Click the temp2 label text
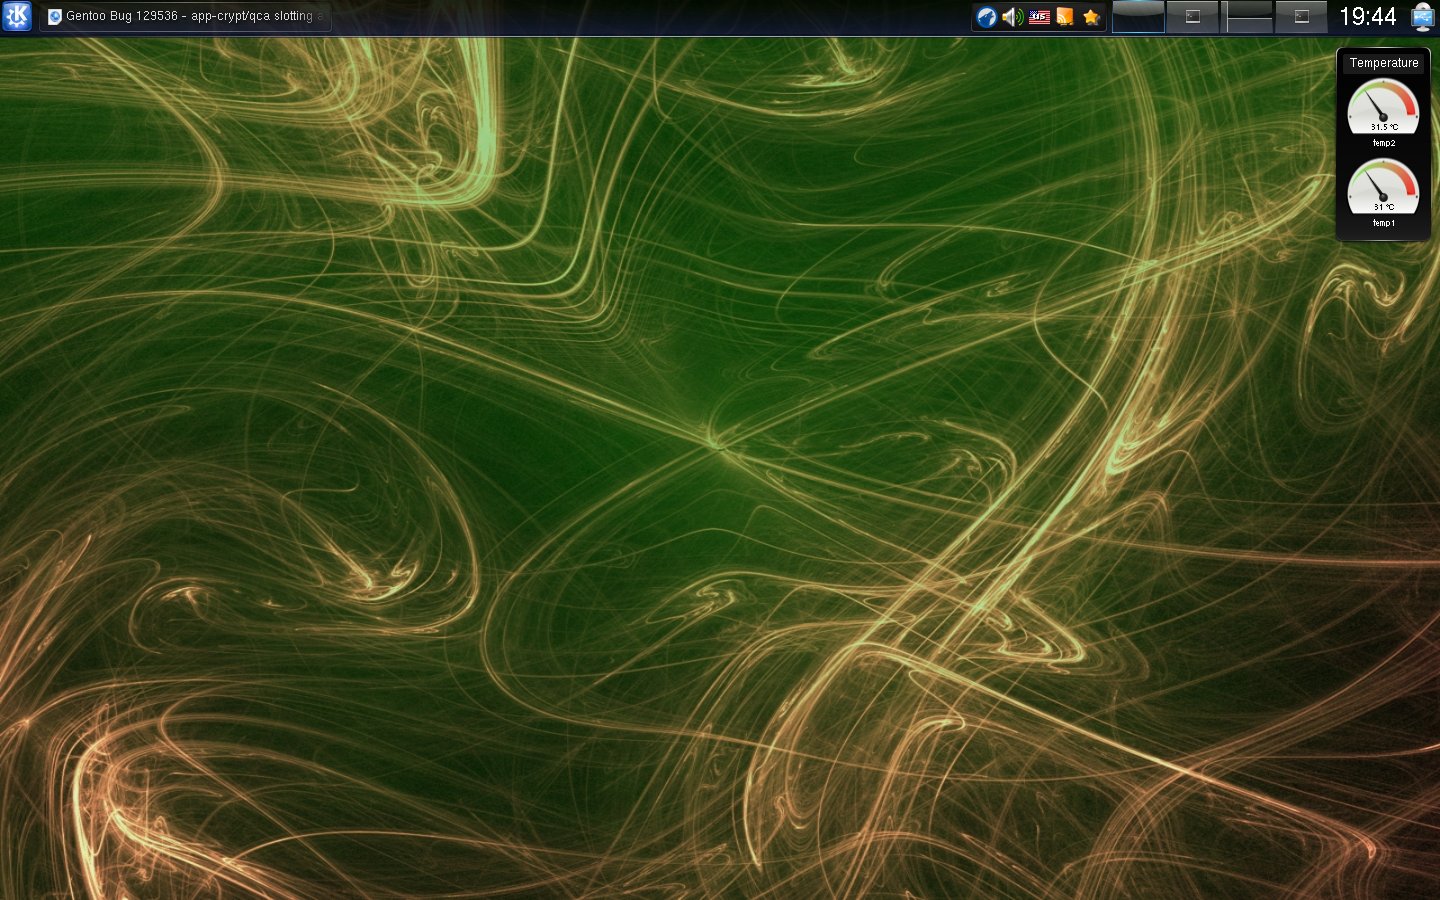This screenshot has width=1440, height=900. click(1384, 144)
